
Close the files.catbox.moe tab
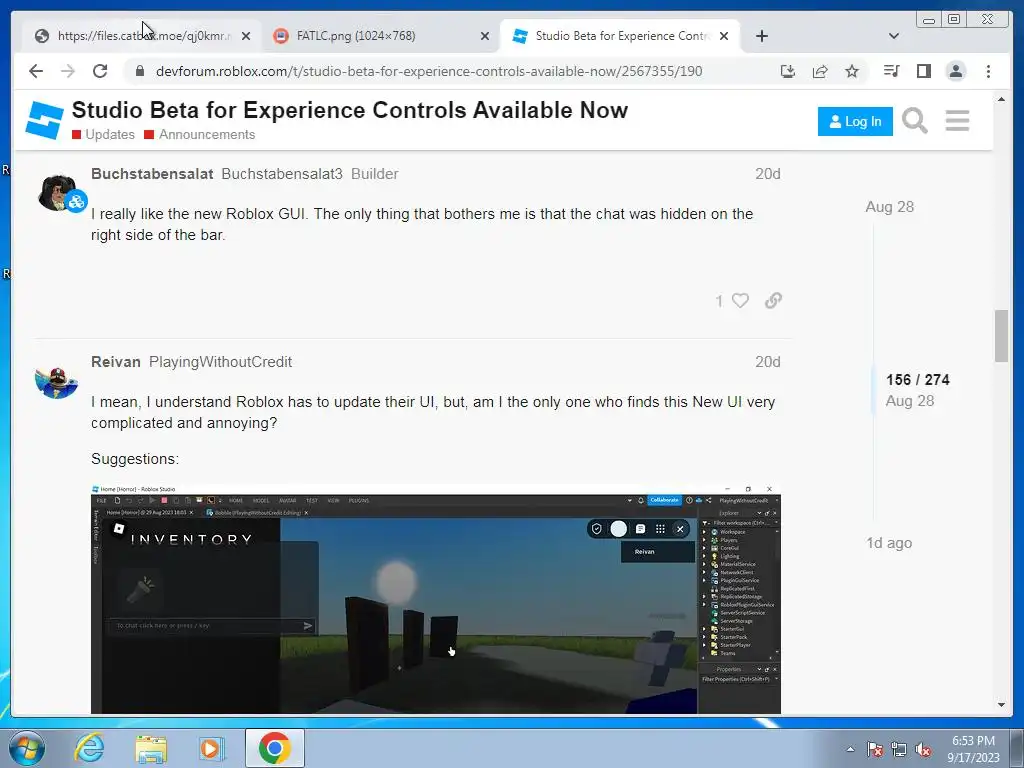246,37
